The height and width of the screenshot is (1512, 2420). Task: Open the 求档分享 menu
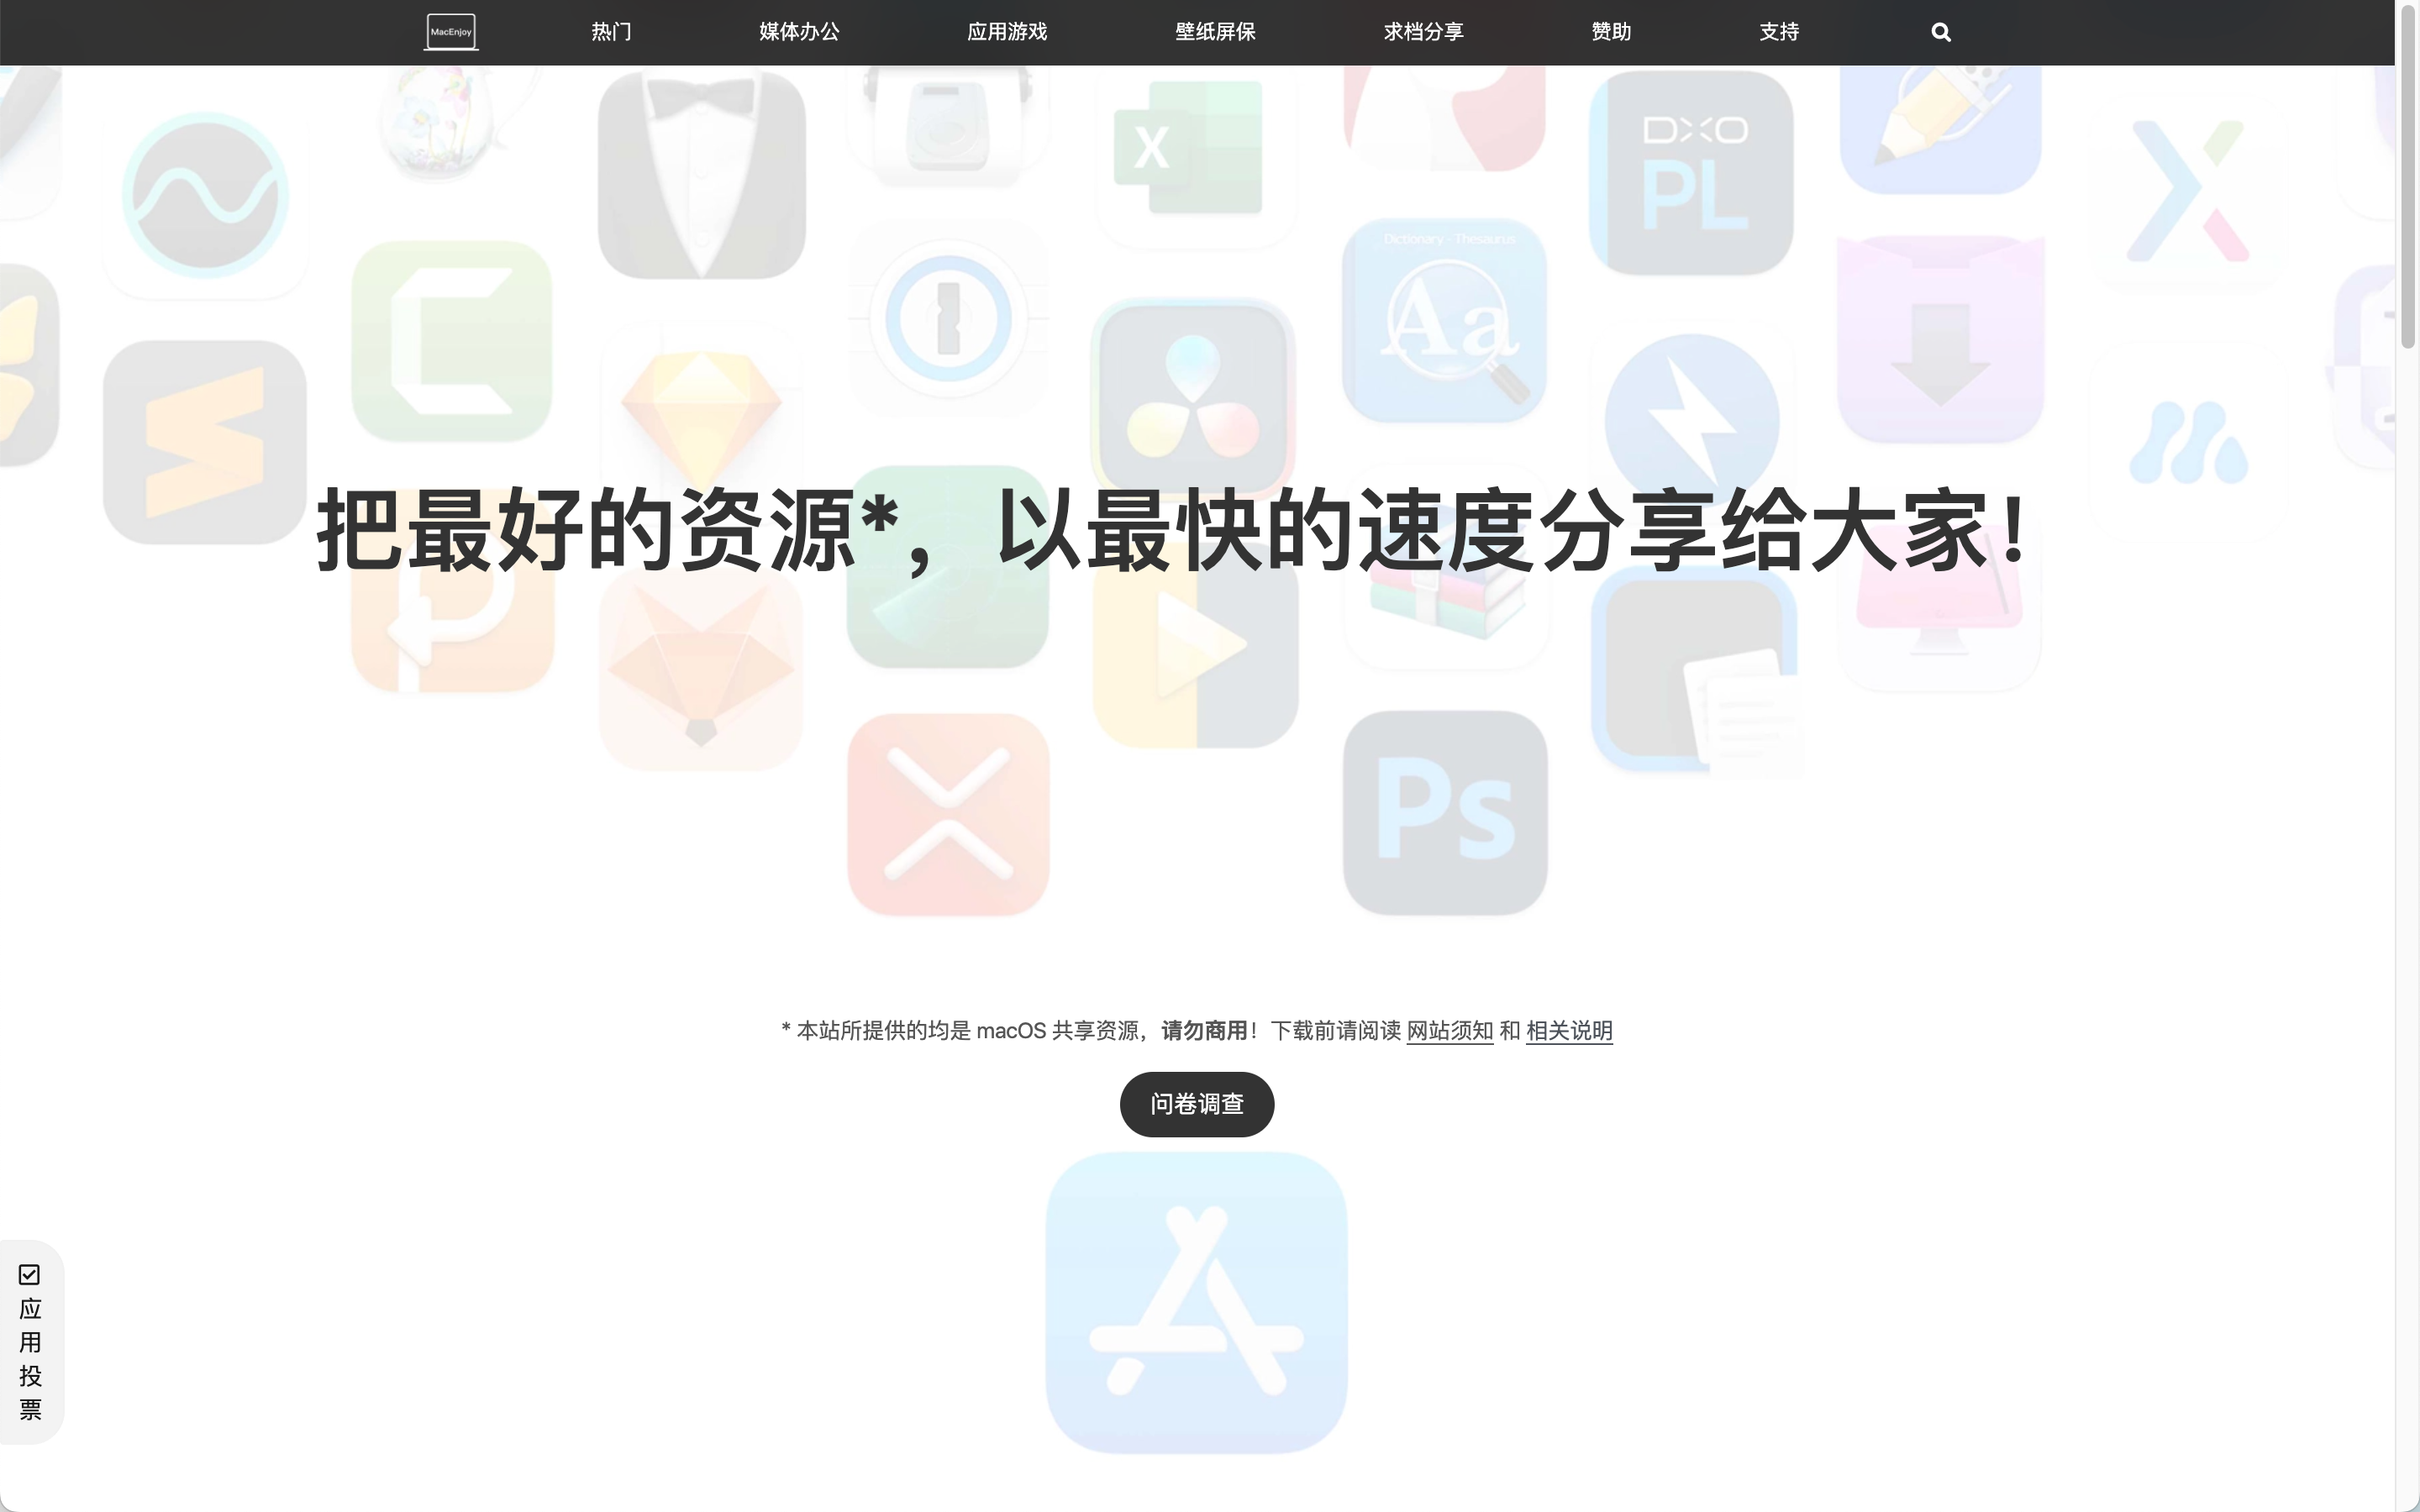[1423, 32]
